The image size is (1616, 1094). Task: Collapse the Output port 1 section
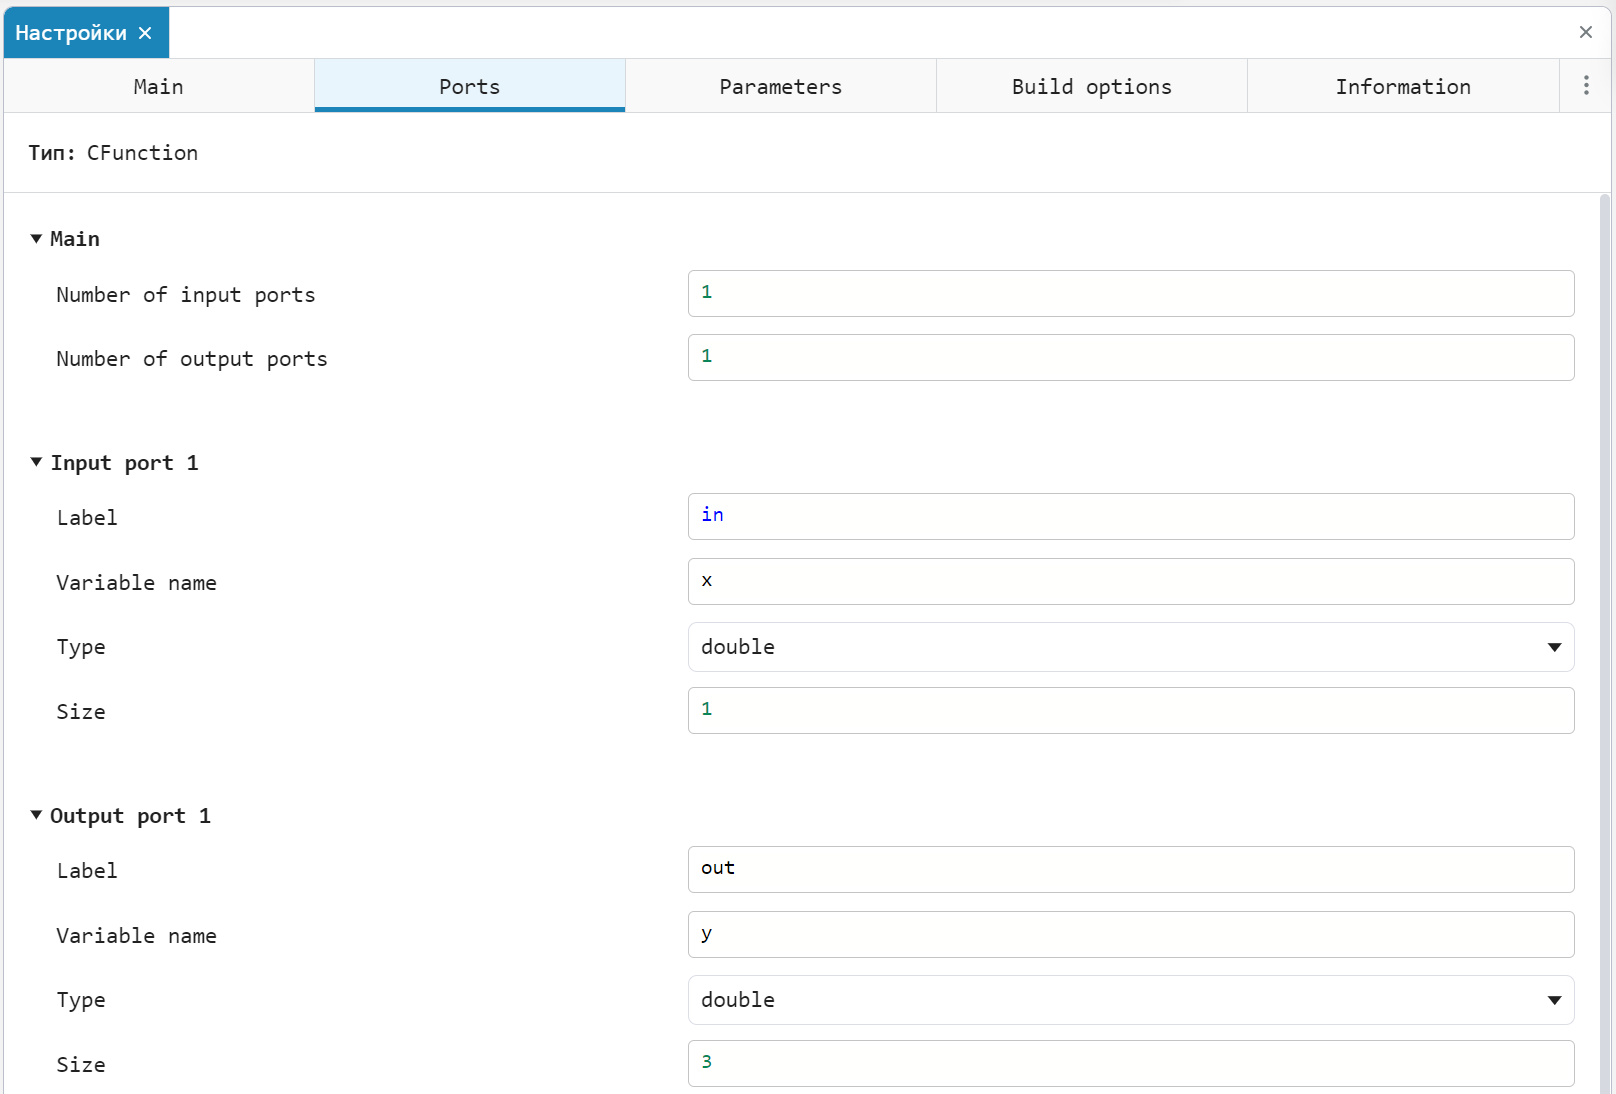36,816
